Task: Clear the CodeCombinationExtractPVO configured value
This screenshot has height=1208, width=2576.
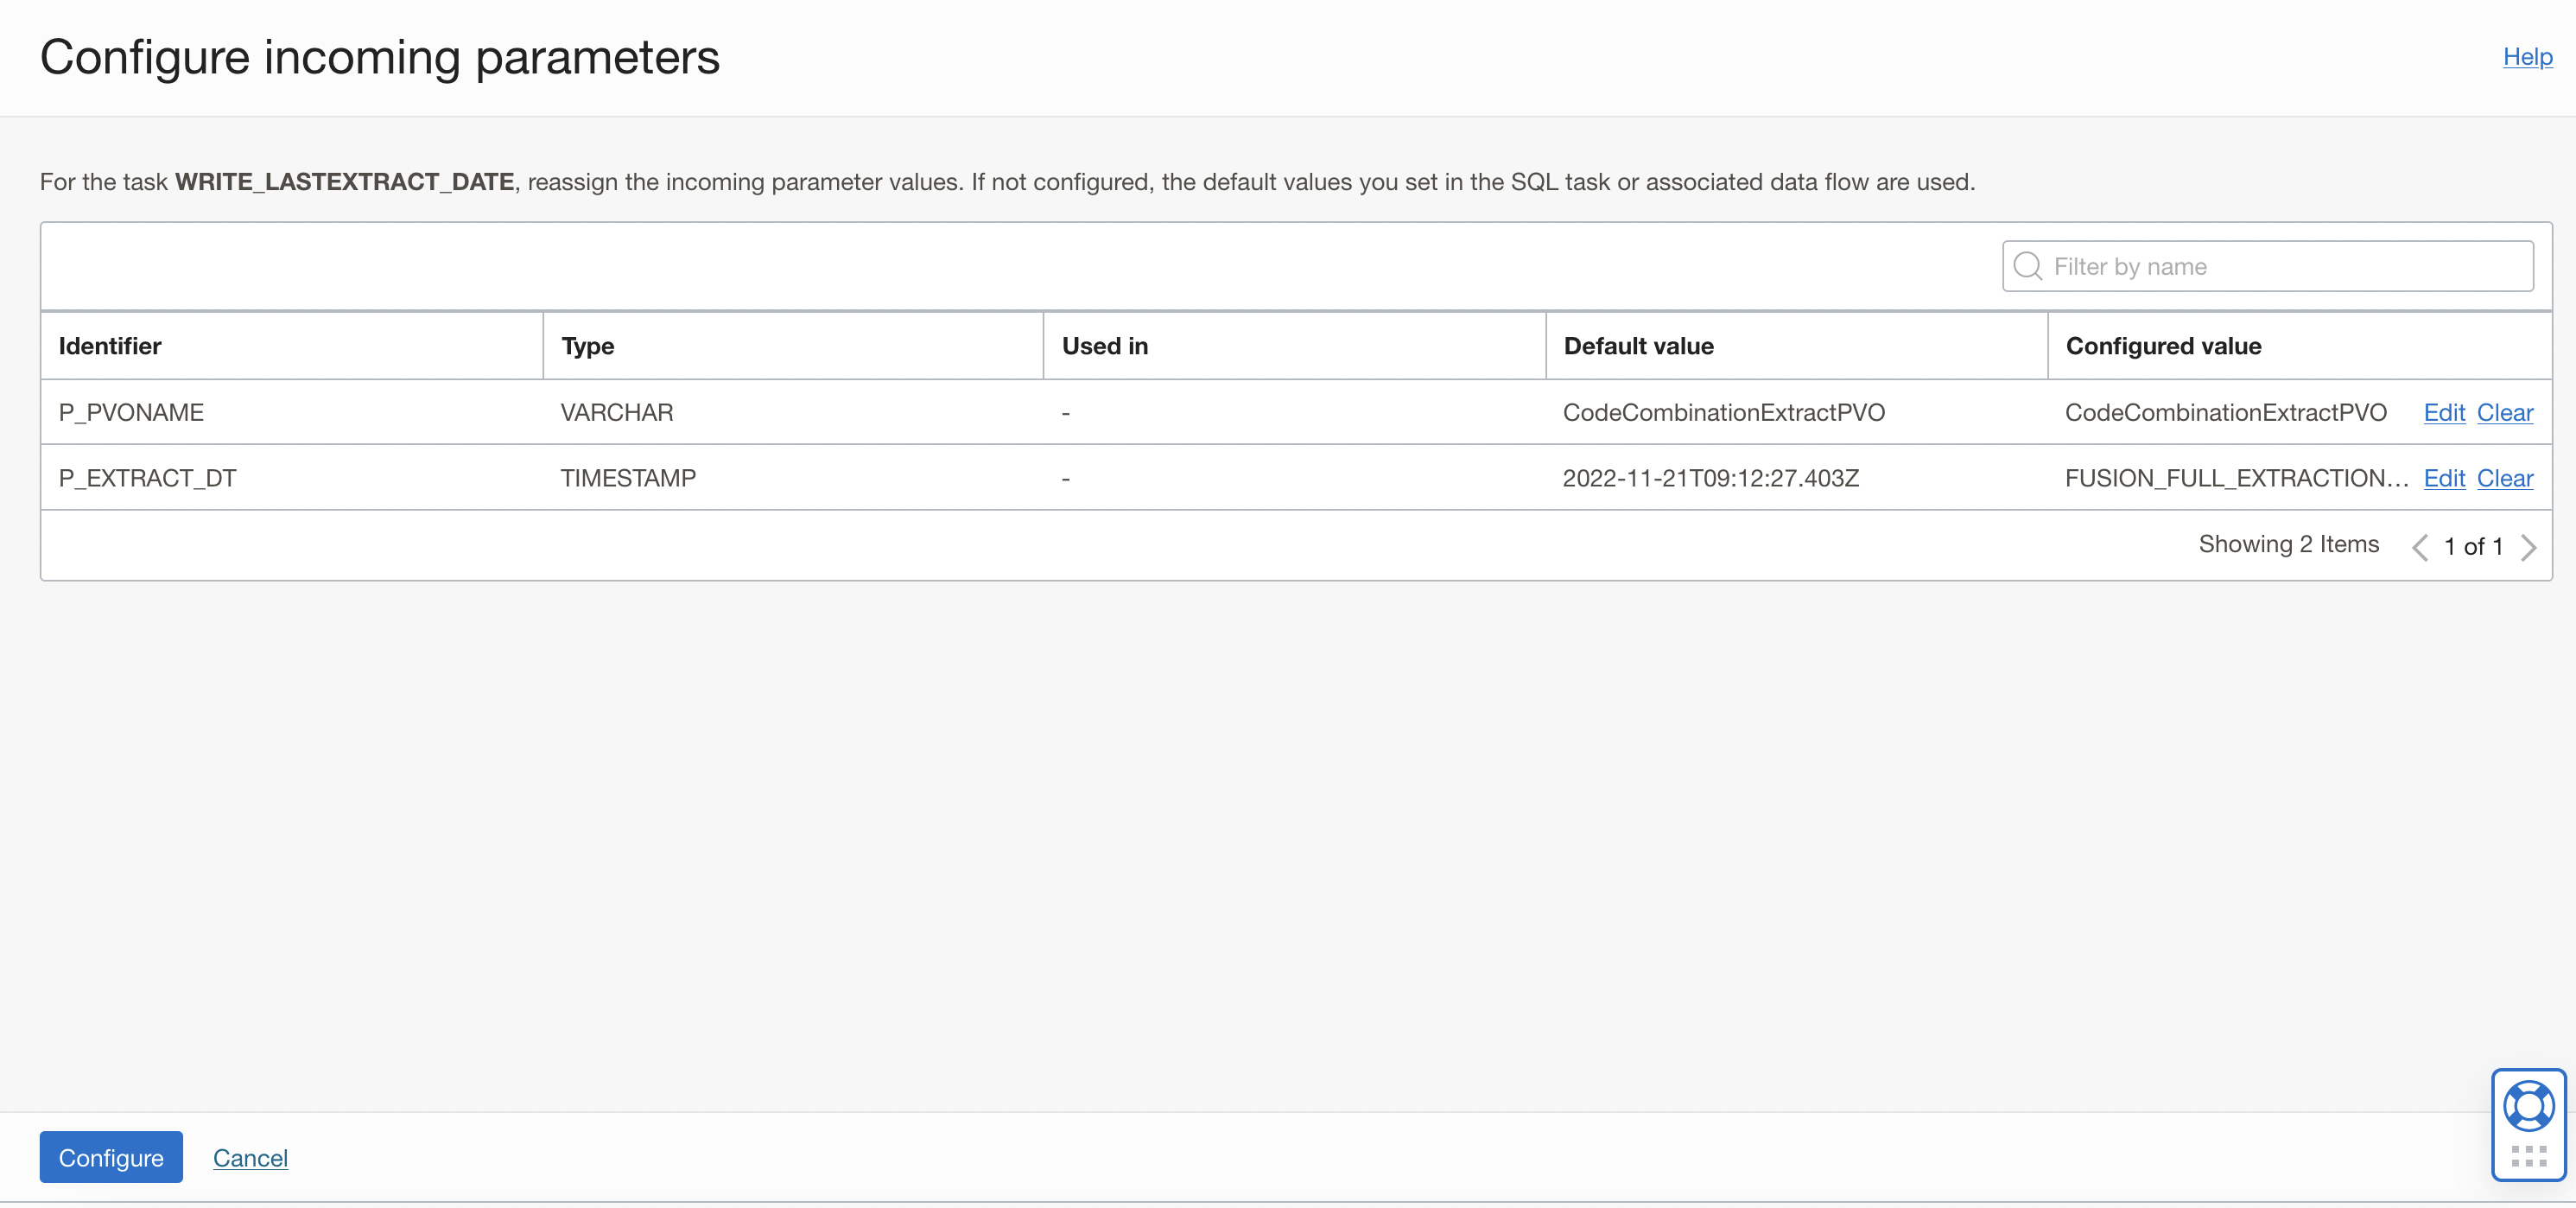Action: click(x=2505, y=412)
